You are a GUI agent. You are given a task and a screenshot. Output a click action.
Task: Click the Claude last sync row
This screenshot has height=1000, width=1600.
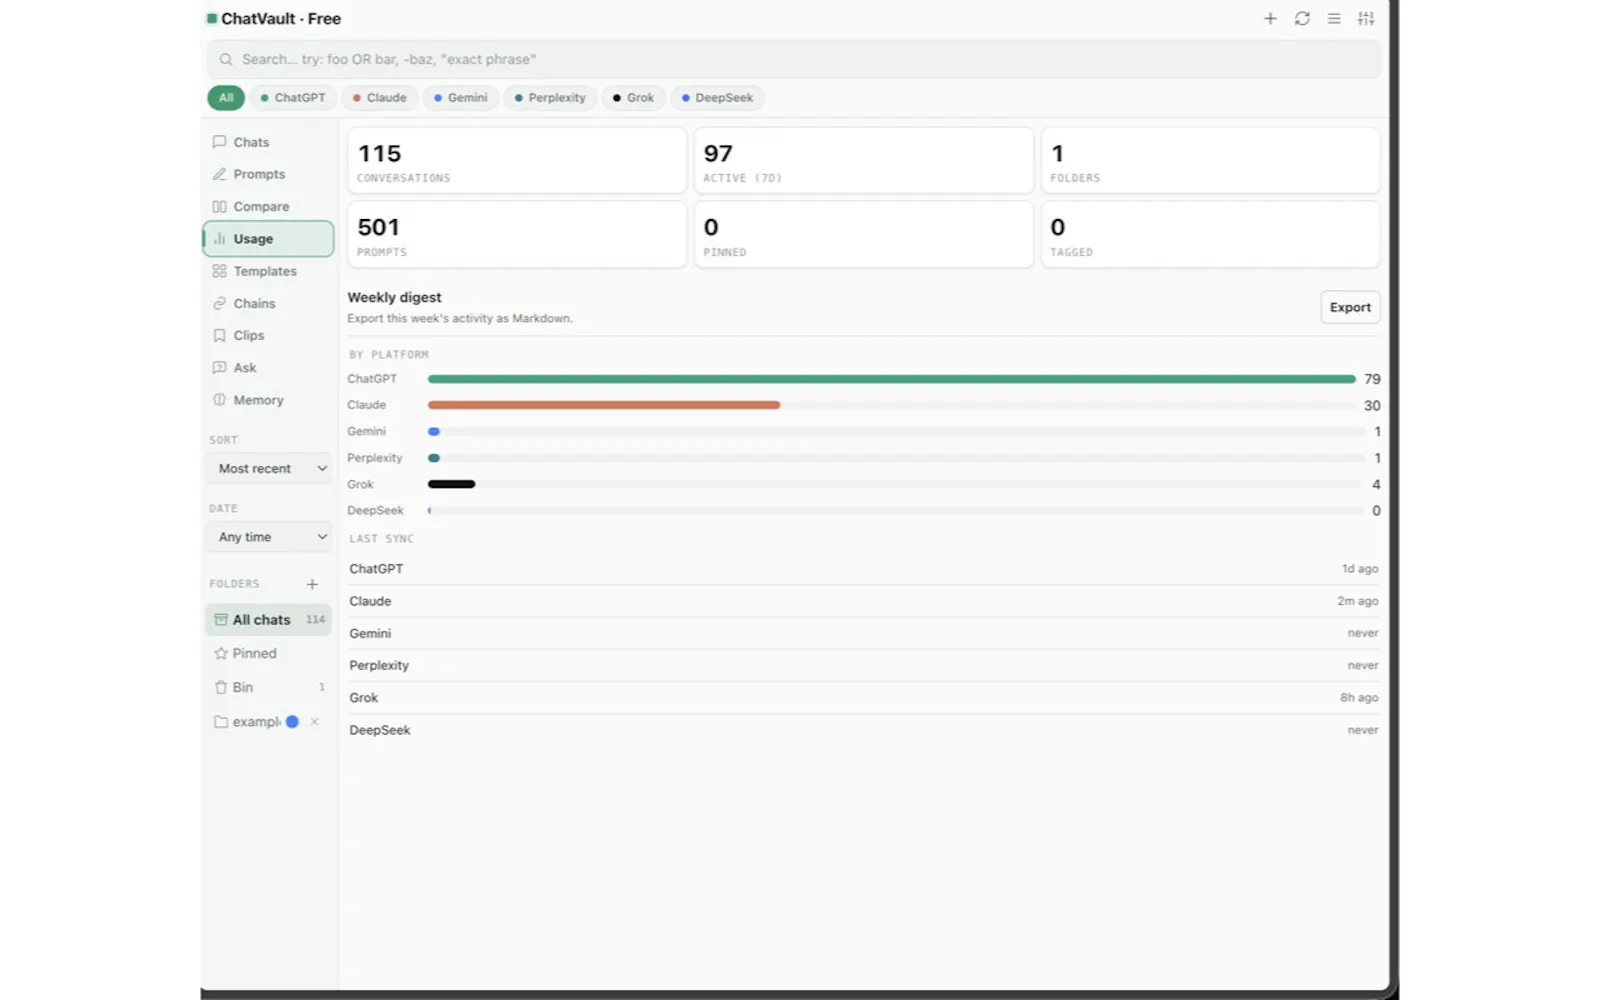tap(864, 601)
